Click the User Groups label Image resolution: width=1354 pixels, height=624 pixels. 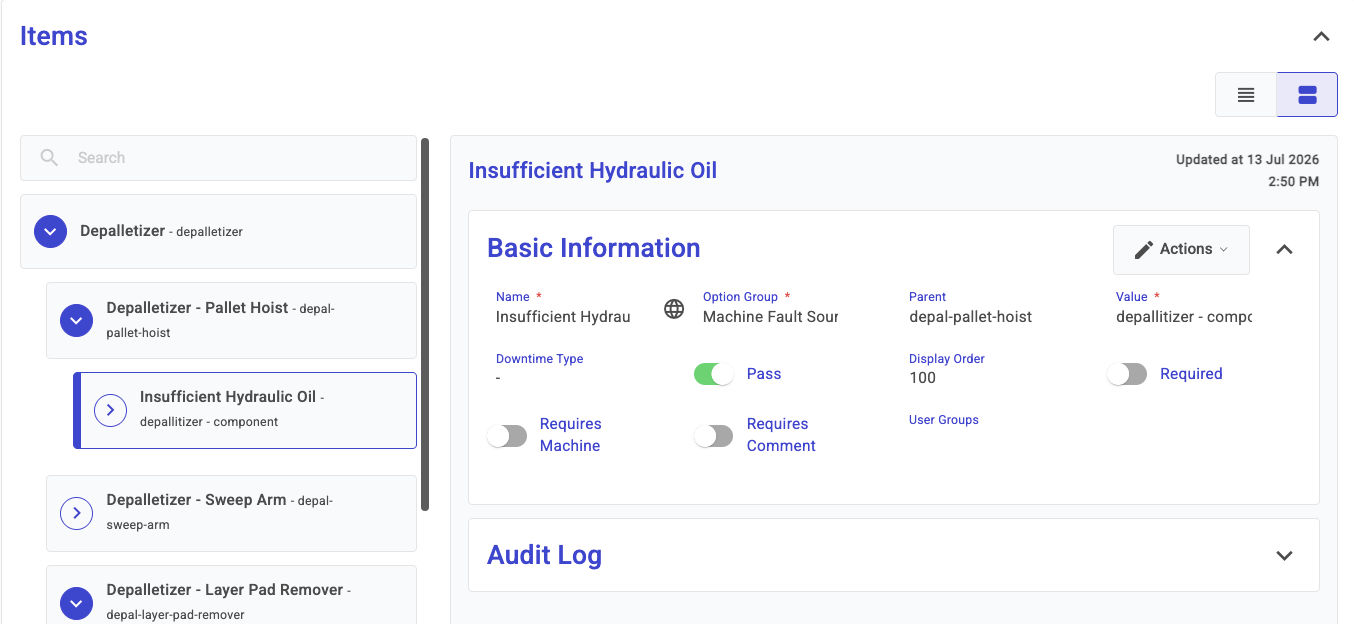(x=944, y=420)
